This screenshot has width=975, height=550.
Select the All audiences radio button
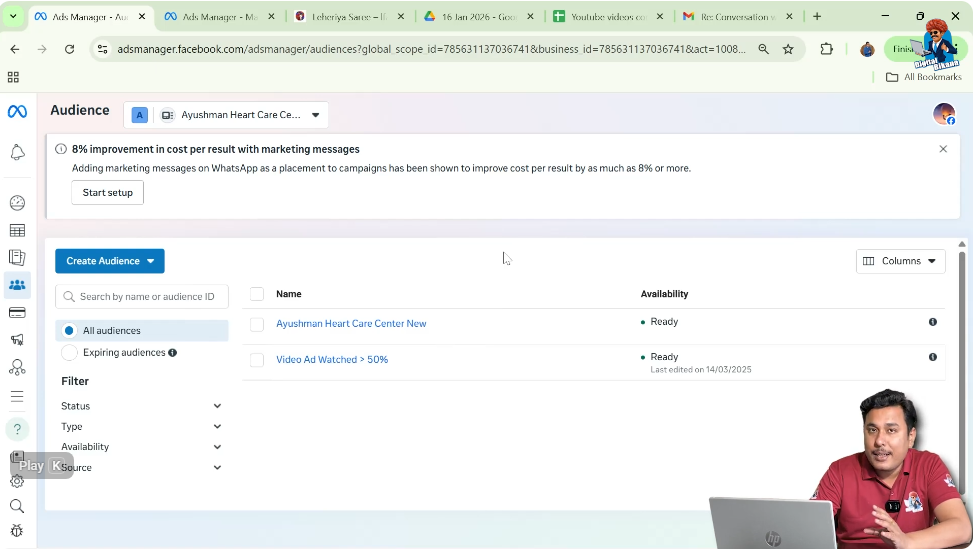(x=69, y=331)
